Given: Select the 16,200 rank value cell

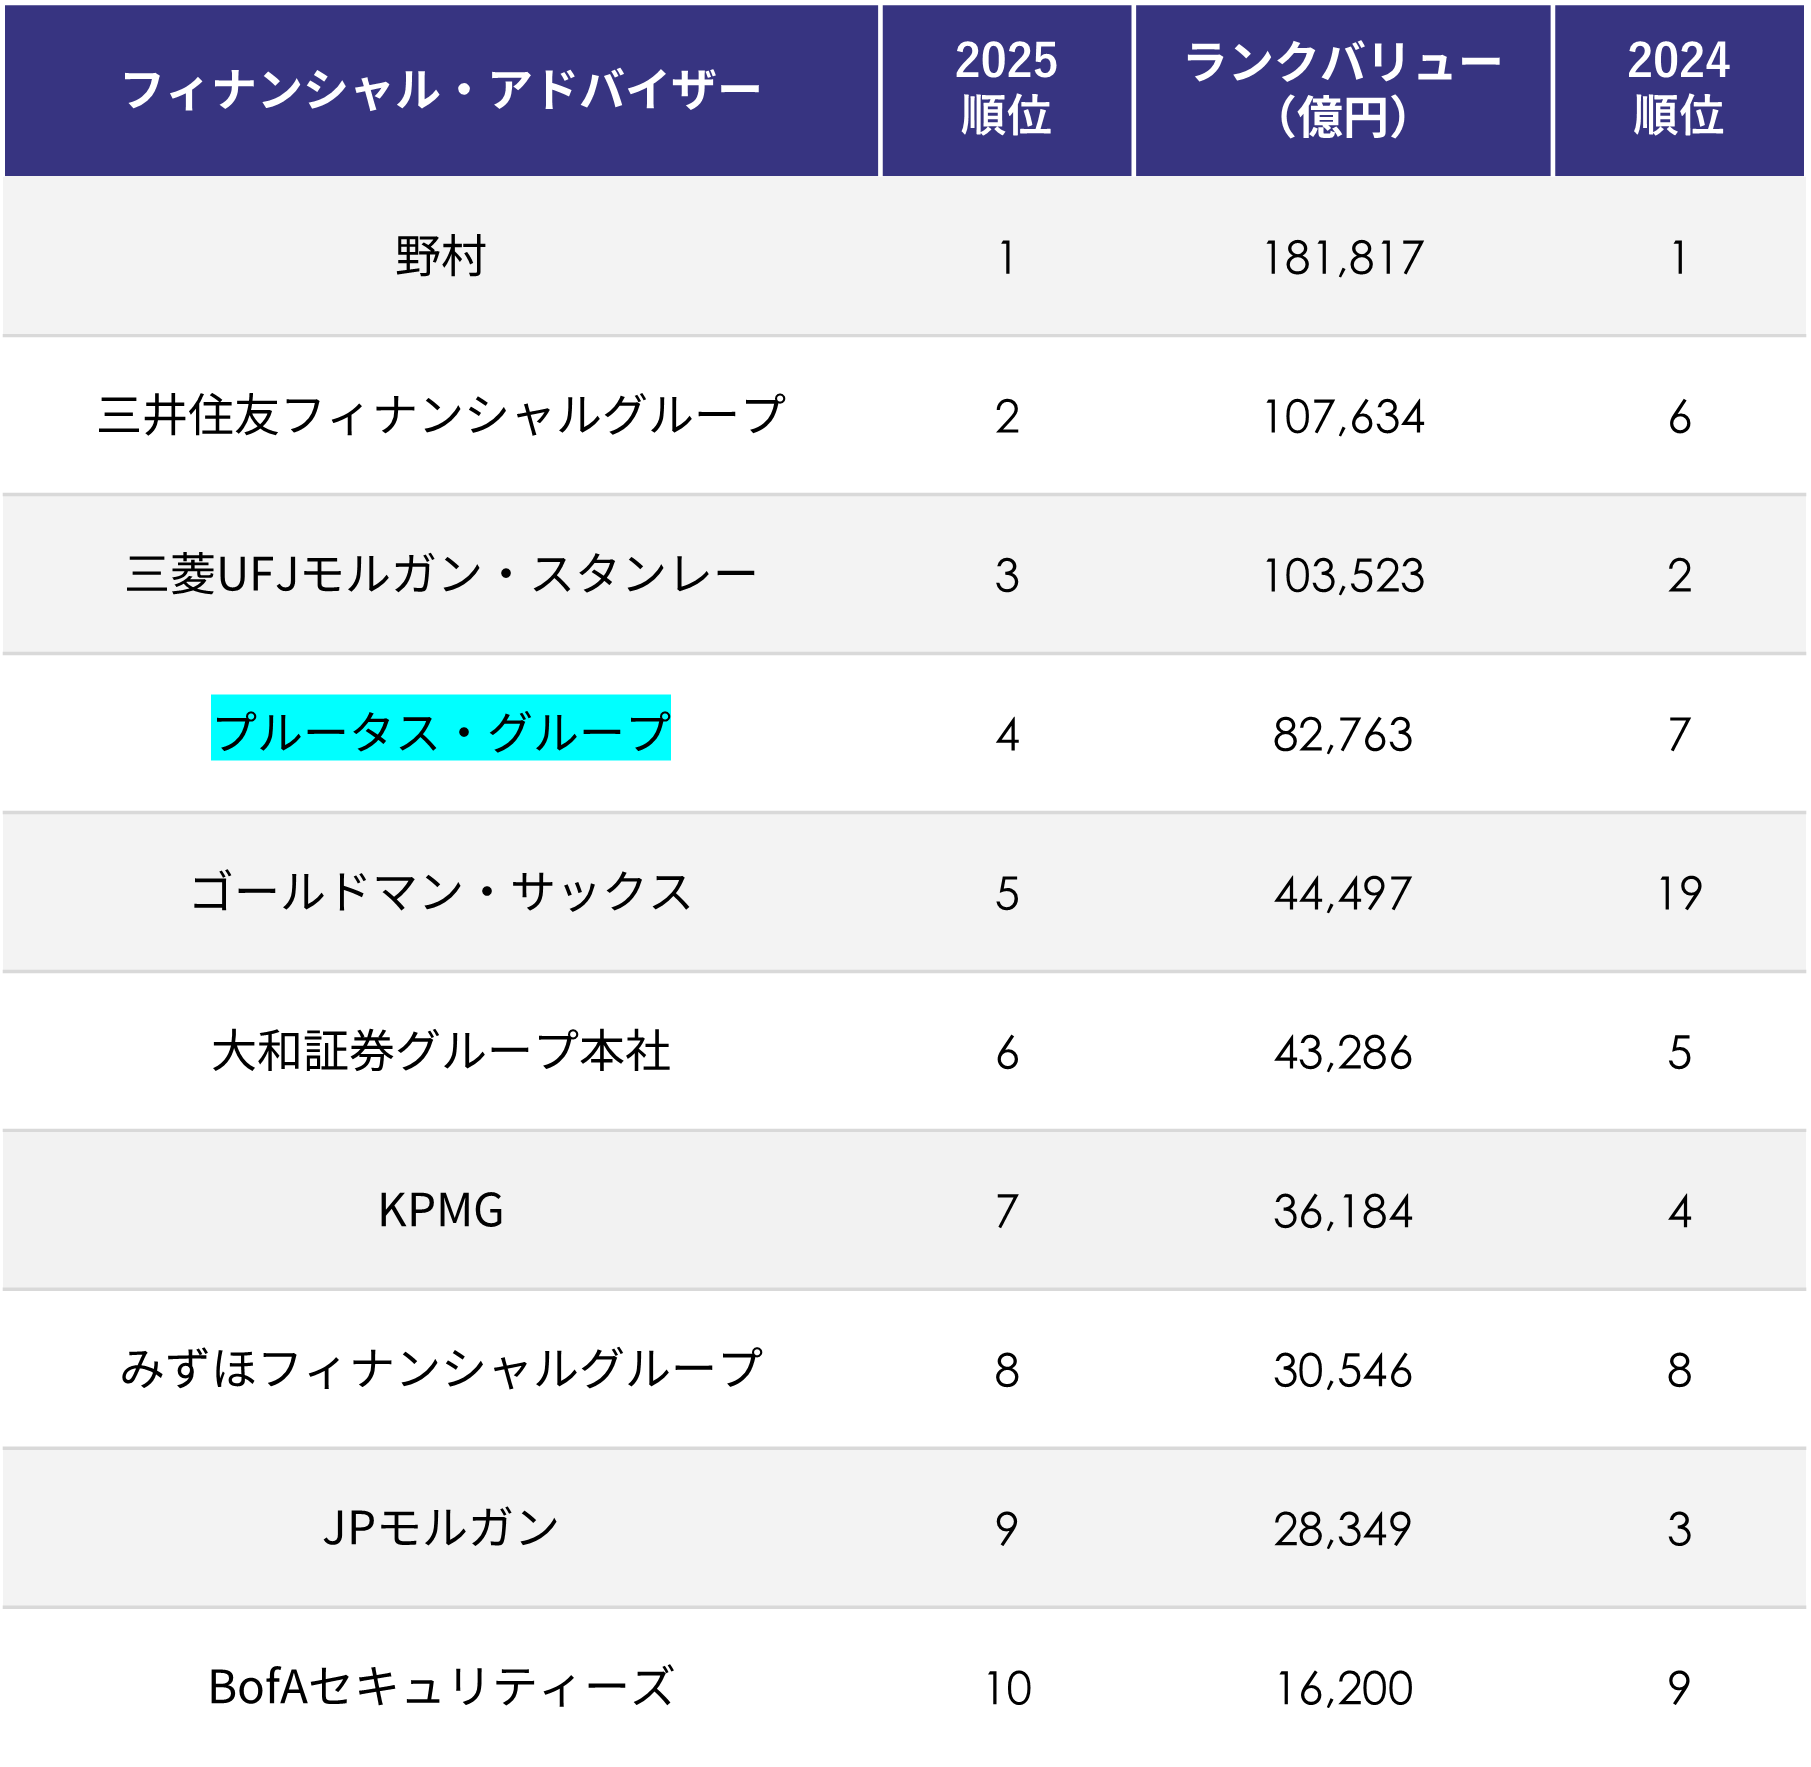Looking at the screenshot, I should pos(1342,1688).
